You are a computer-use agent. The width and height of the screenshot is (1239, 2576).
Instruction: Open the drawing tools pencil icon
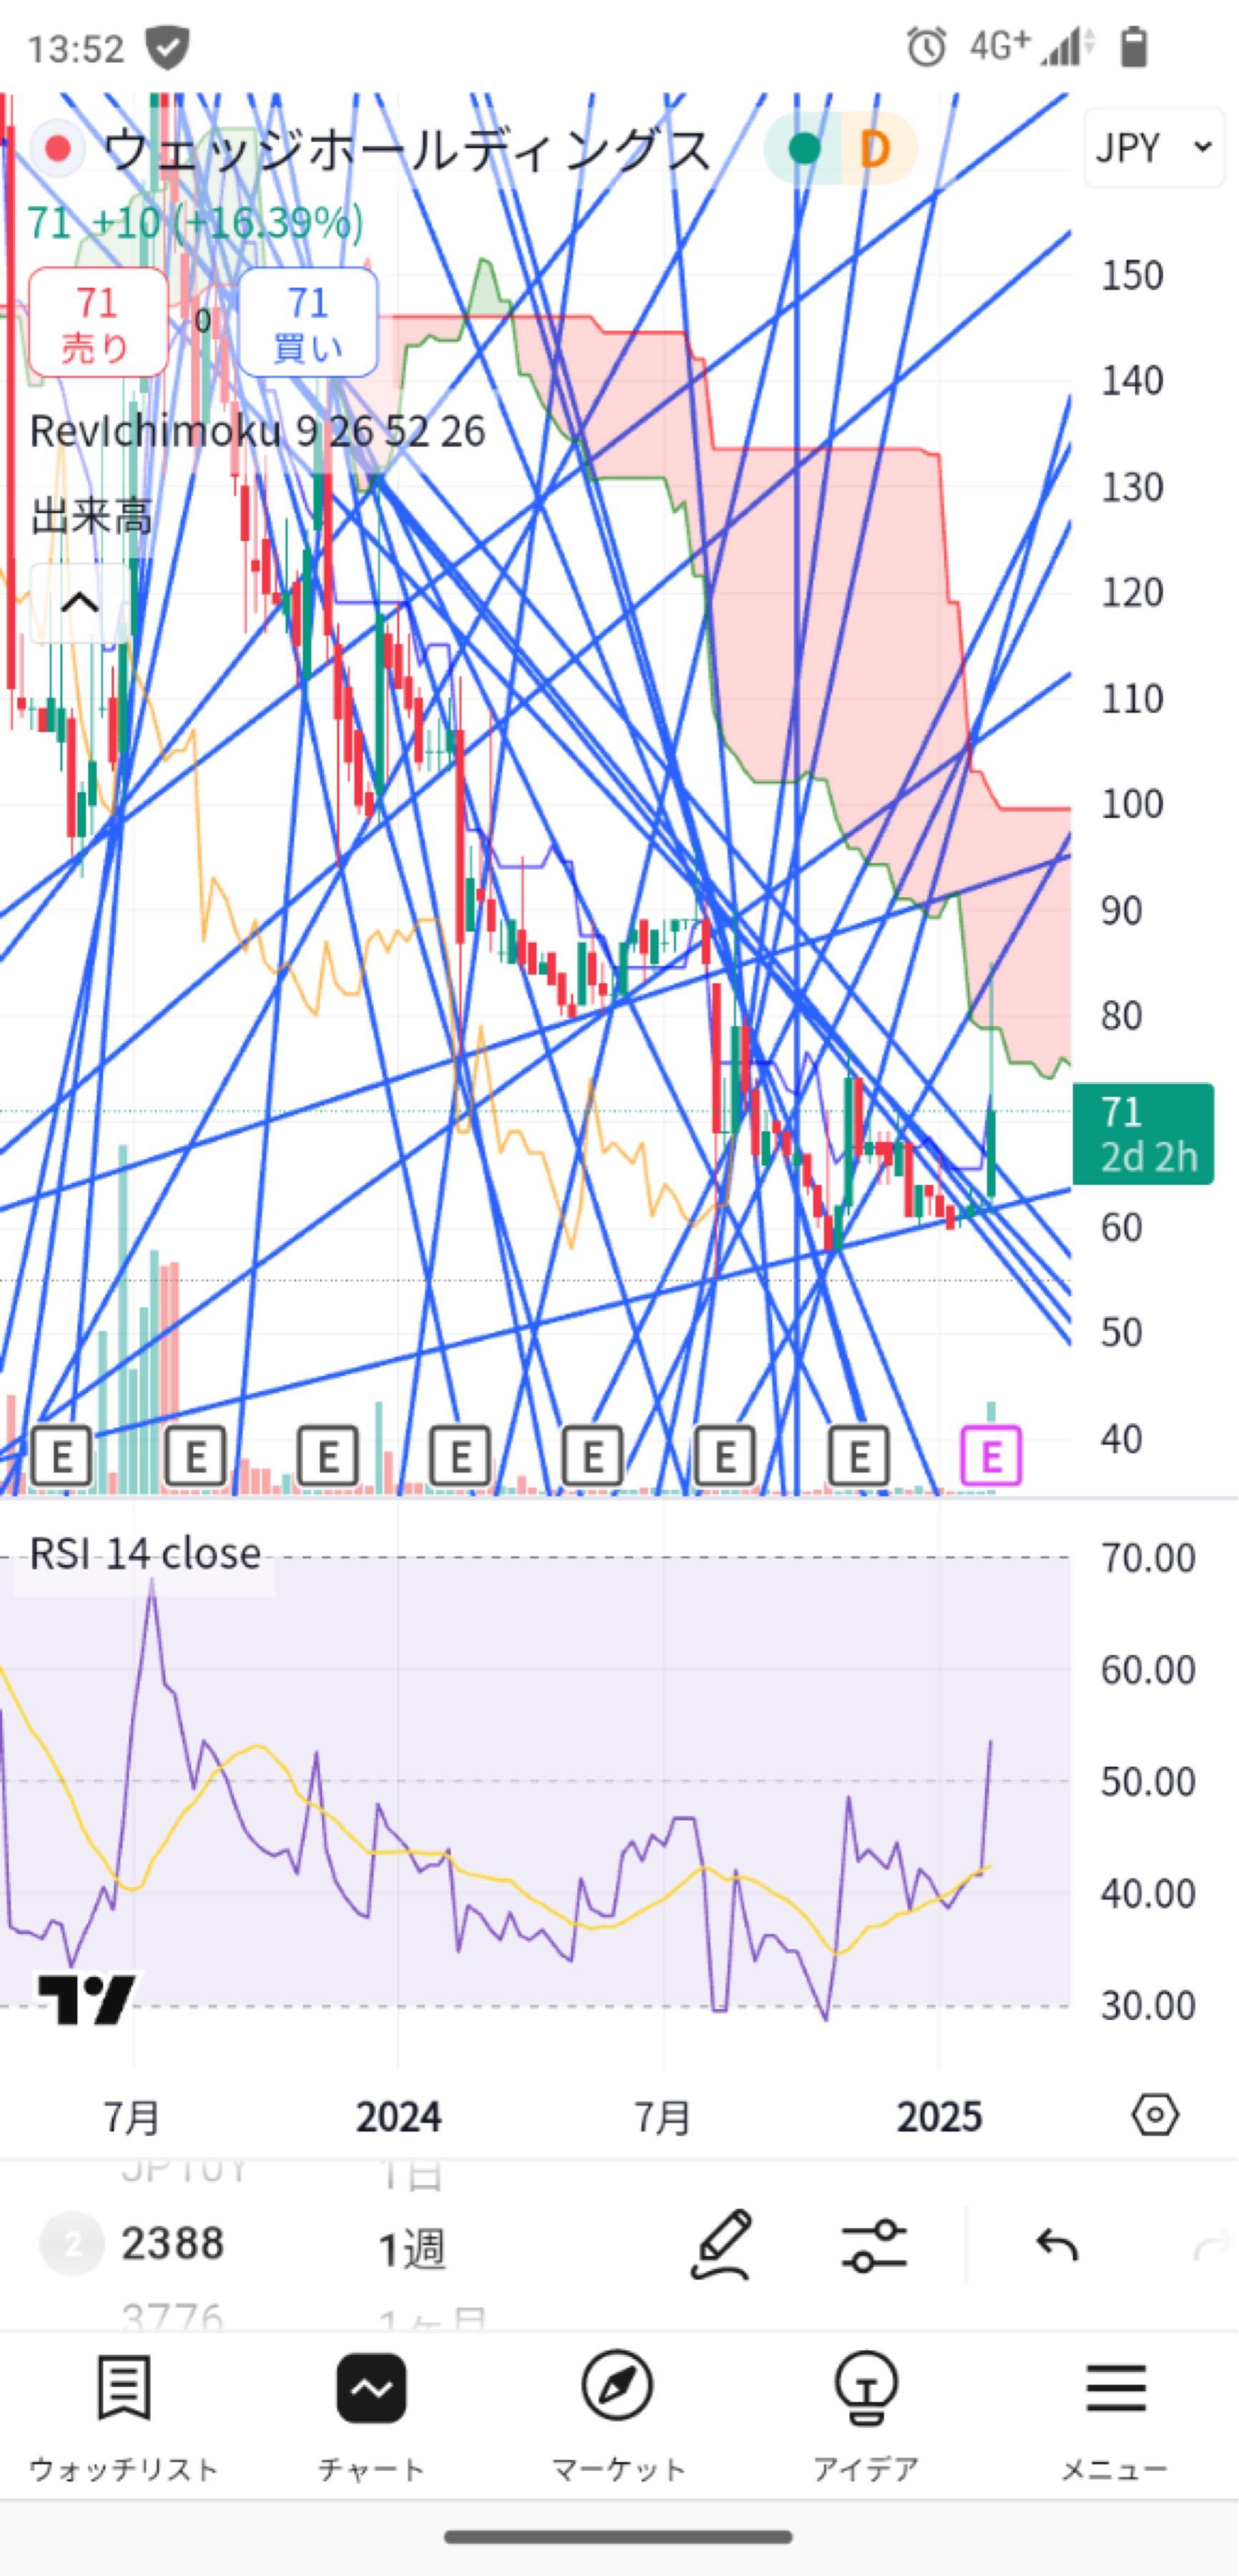tap(722, 2246)
